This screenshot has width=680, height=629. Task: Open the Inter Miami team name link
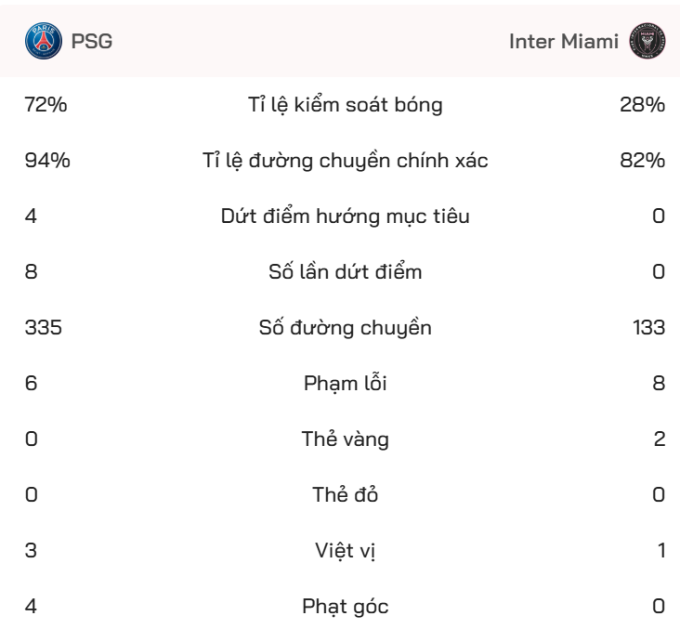pos(564,42)
